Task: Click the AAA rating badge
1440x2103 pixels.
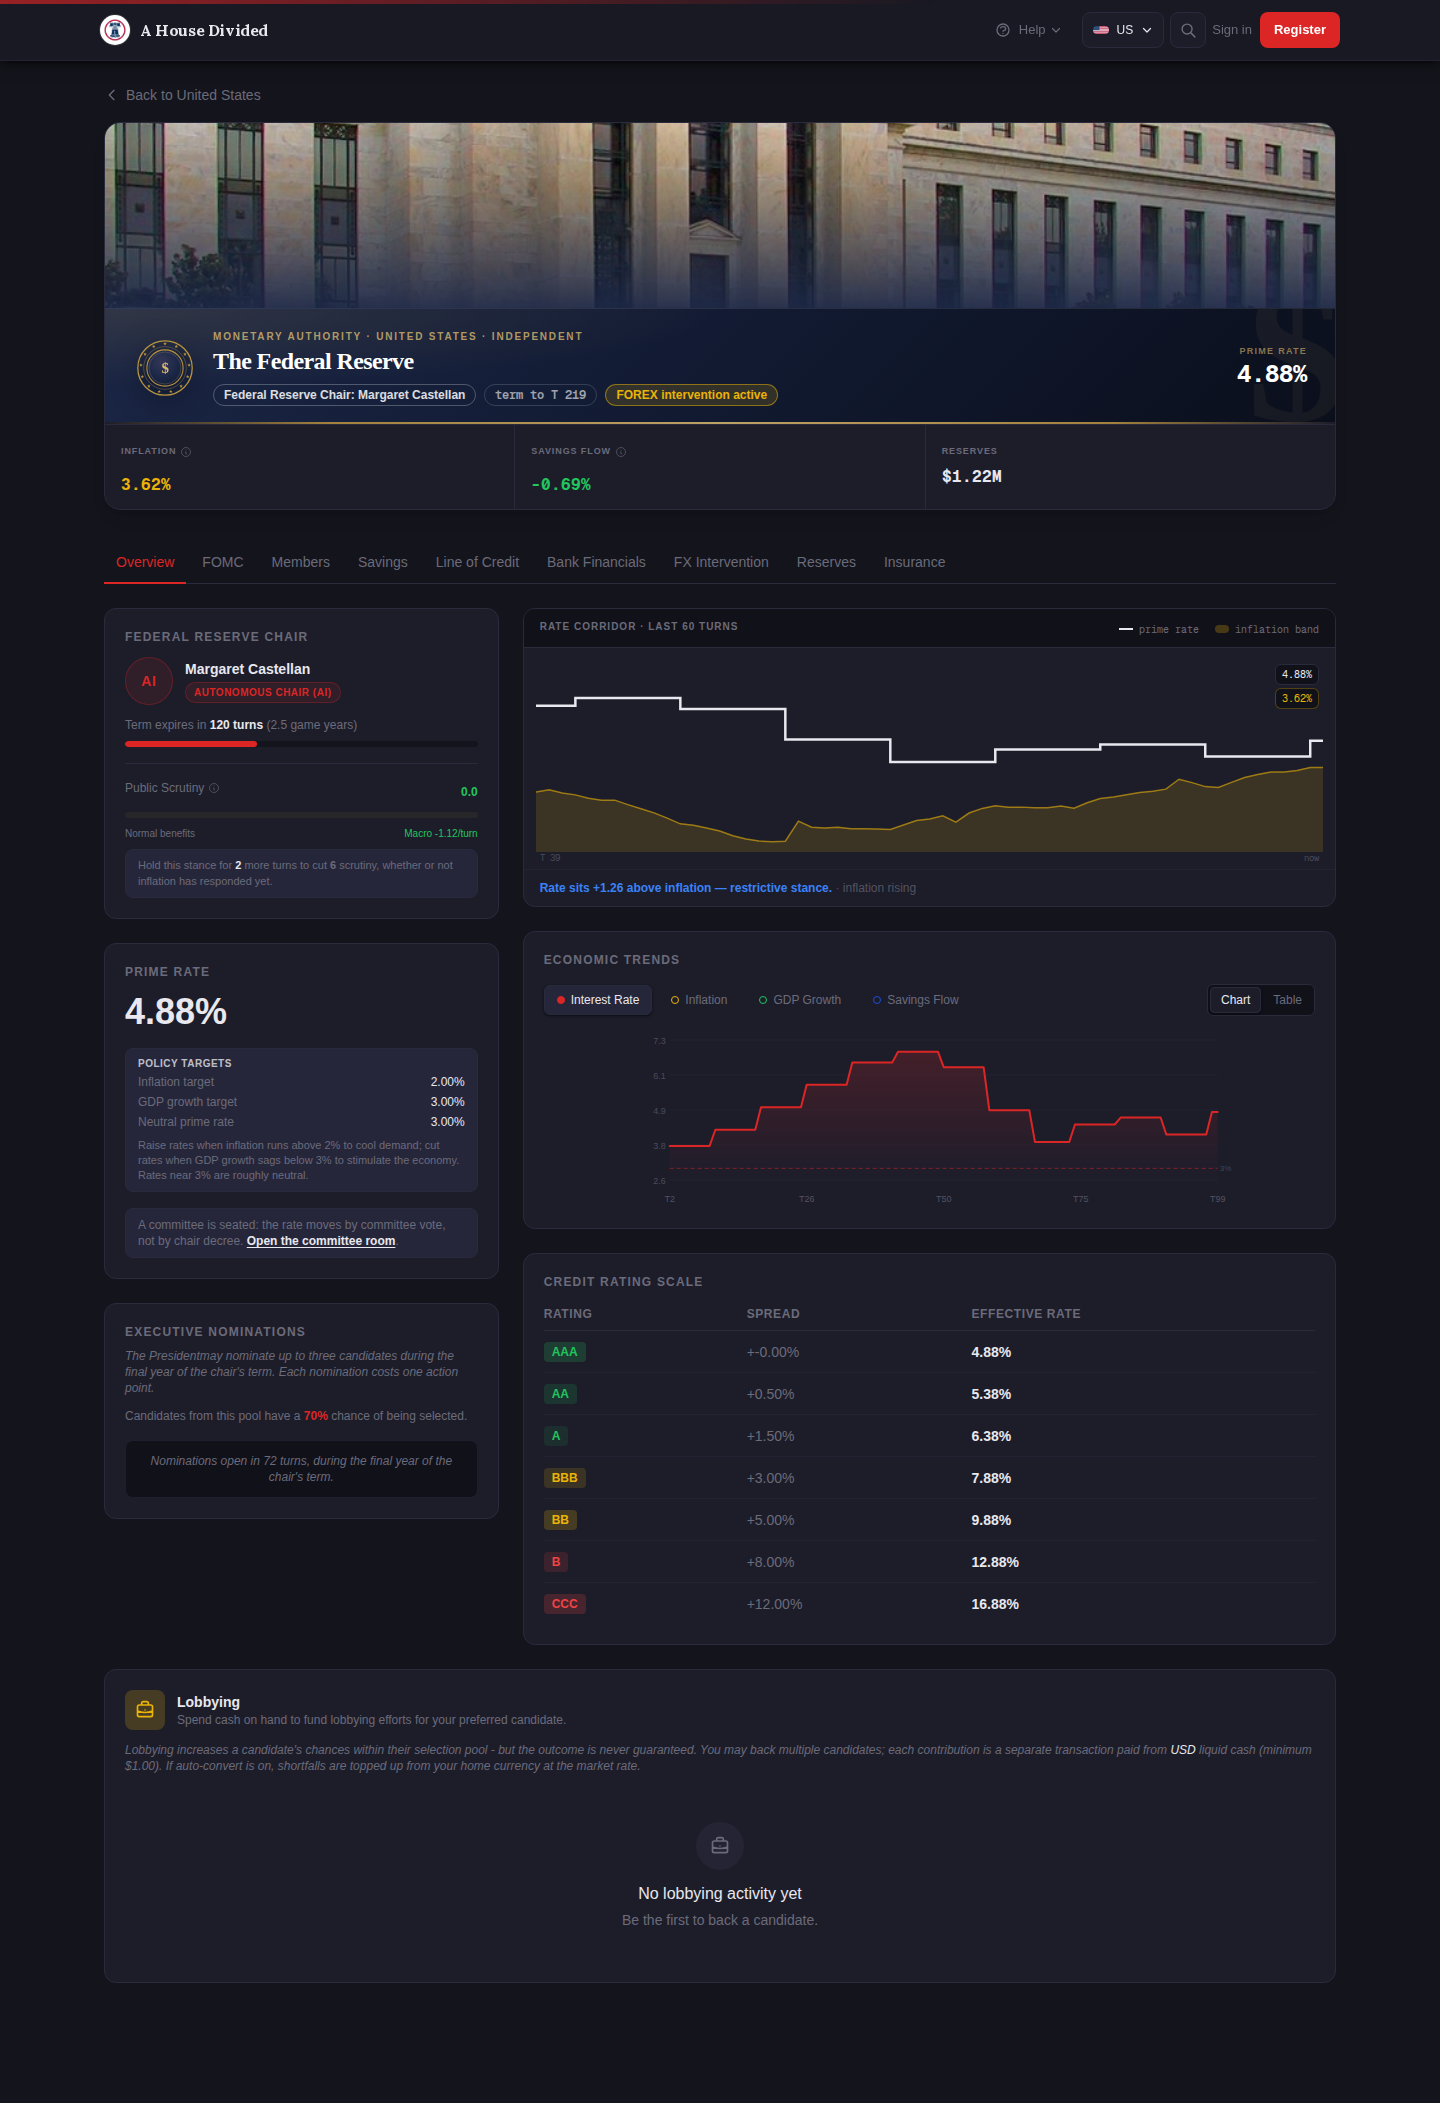Action: (564, 1352)
